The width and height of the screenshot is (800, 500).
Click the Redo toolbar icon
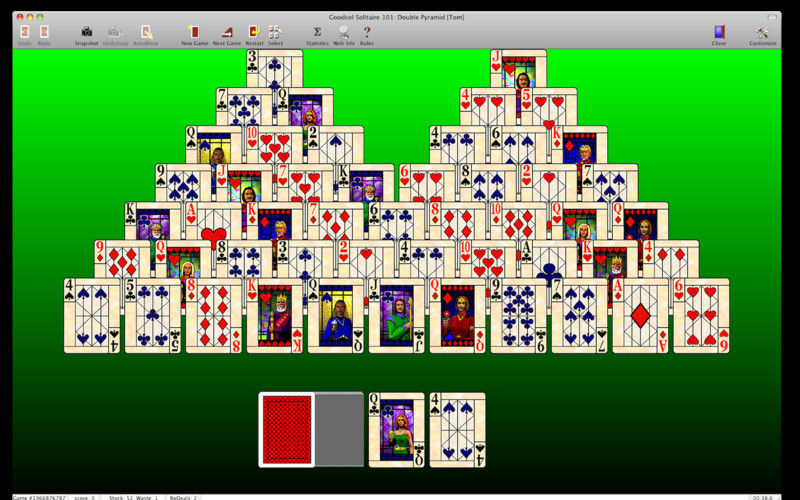(44, 32)
